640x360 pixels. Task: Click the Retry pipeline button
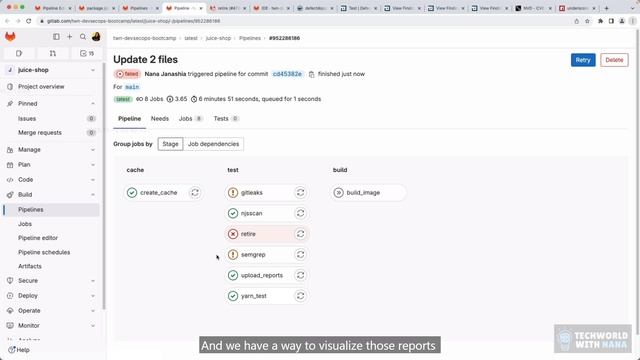click(583, 60)
